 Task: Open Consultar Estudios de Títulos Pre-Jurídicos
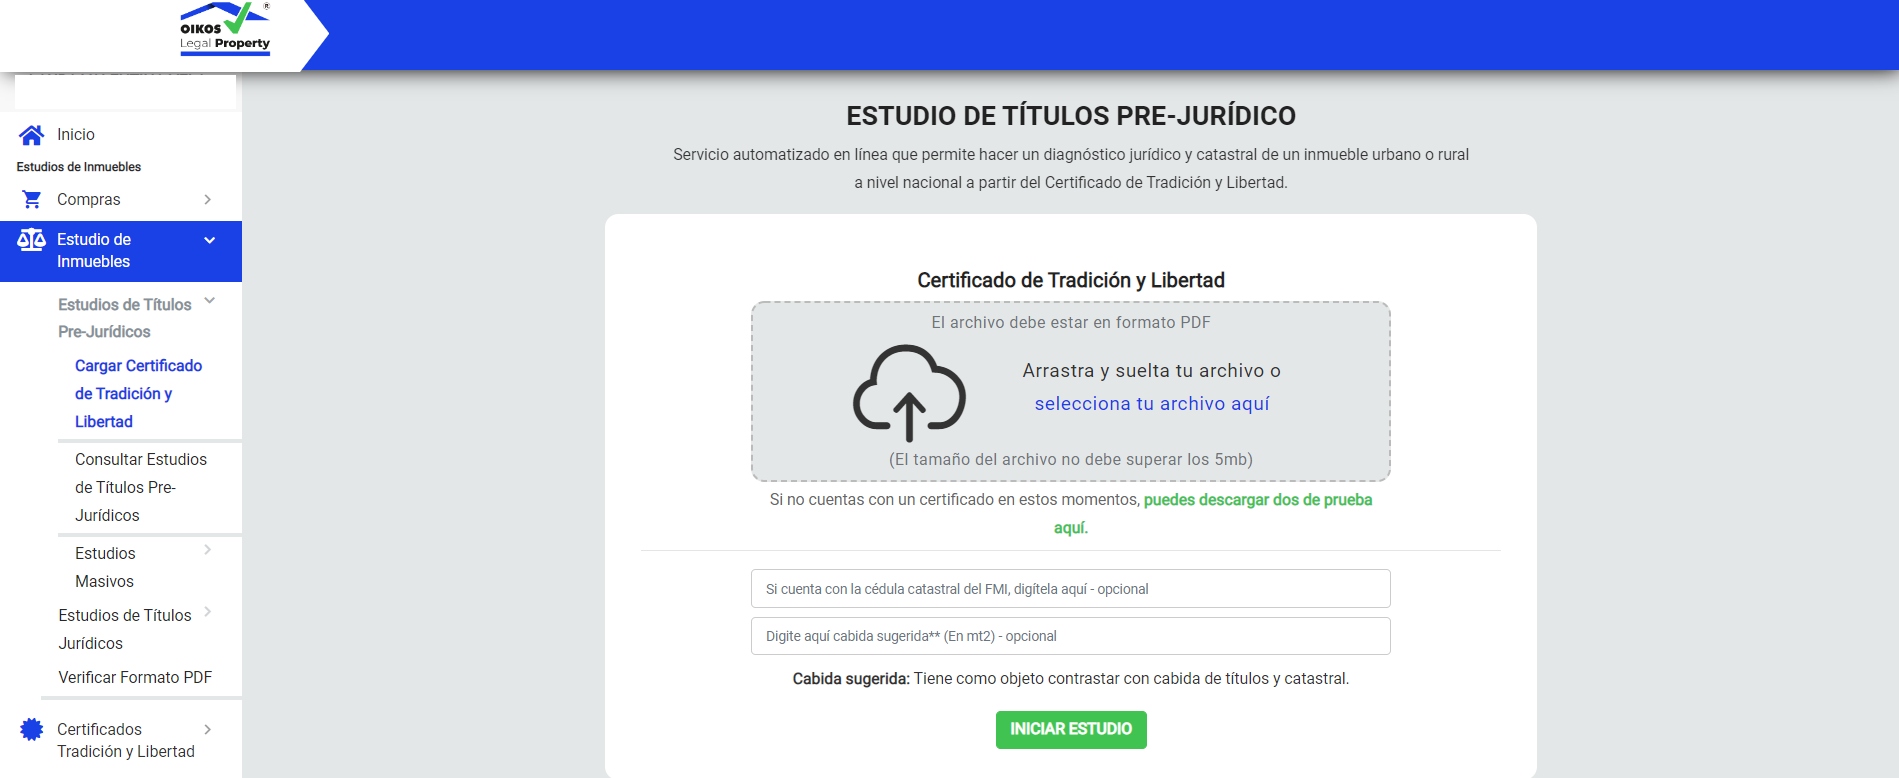coord(141,488)
